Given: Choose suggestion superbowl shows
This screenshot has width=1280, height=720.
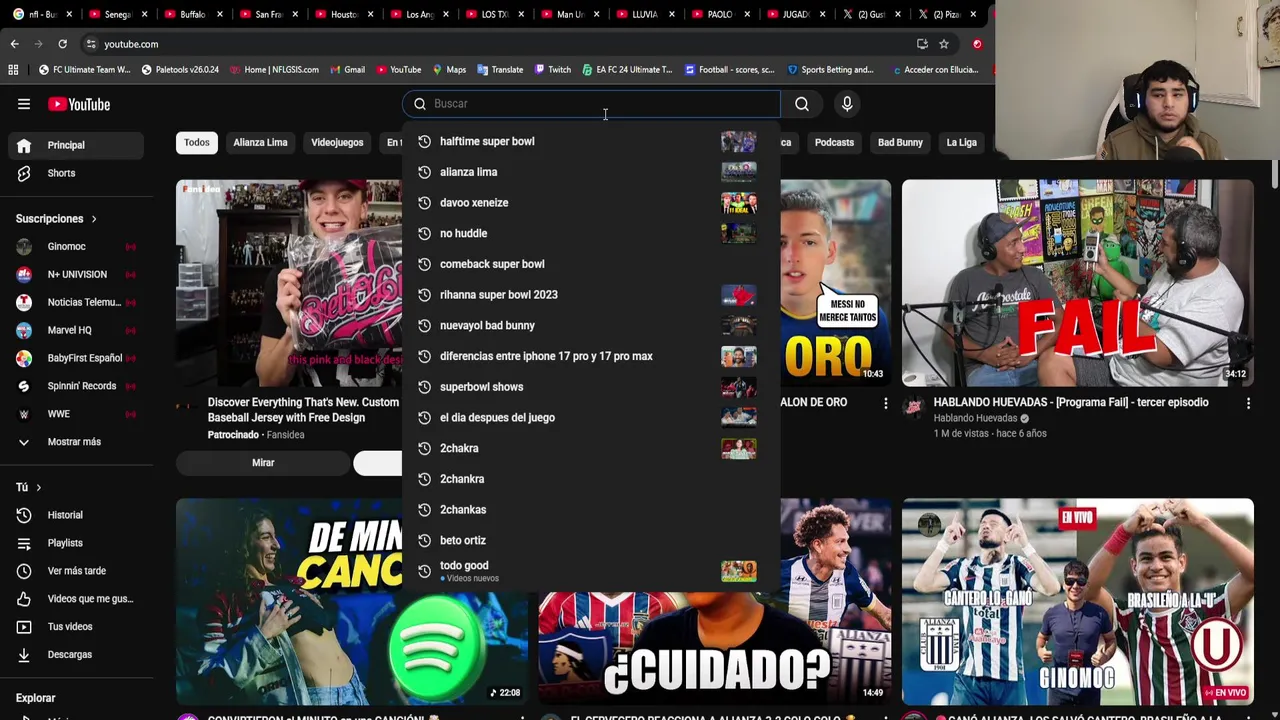Looking at the screenshot, I should pos(590,387).
